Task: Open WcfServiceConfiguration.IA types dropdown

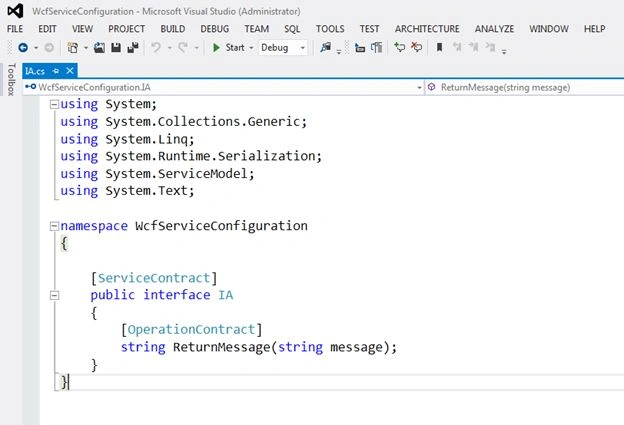Action: pyautogui.click(x=224, y=87)
